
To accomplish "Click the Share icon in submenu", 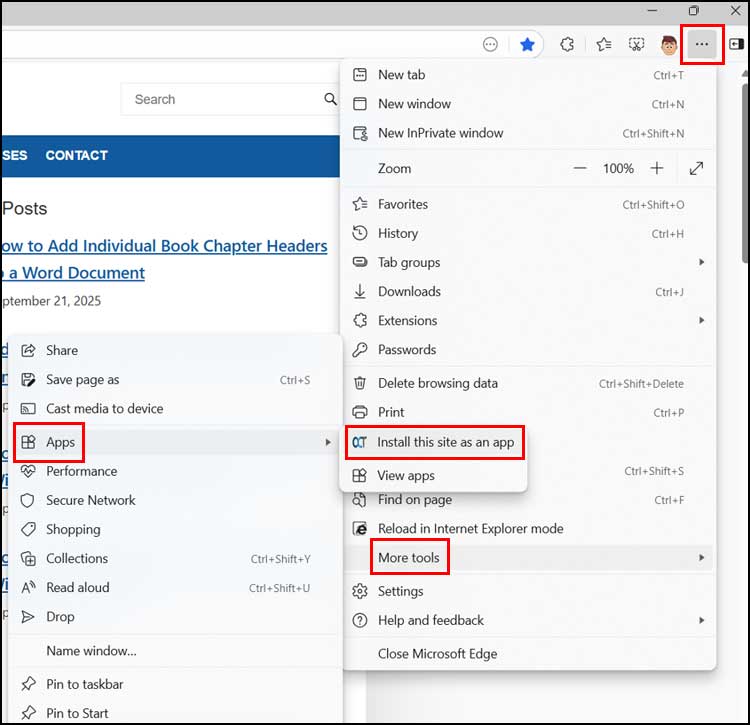I will [x=28, y=351].
